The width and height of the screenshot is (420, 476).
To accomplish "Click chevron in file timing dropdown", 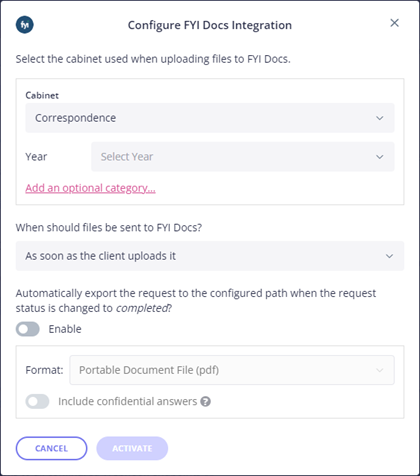I will point(389,256).
